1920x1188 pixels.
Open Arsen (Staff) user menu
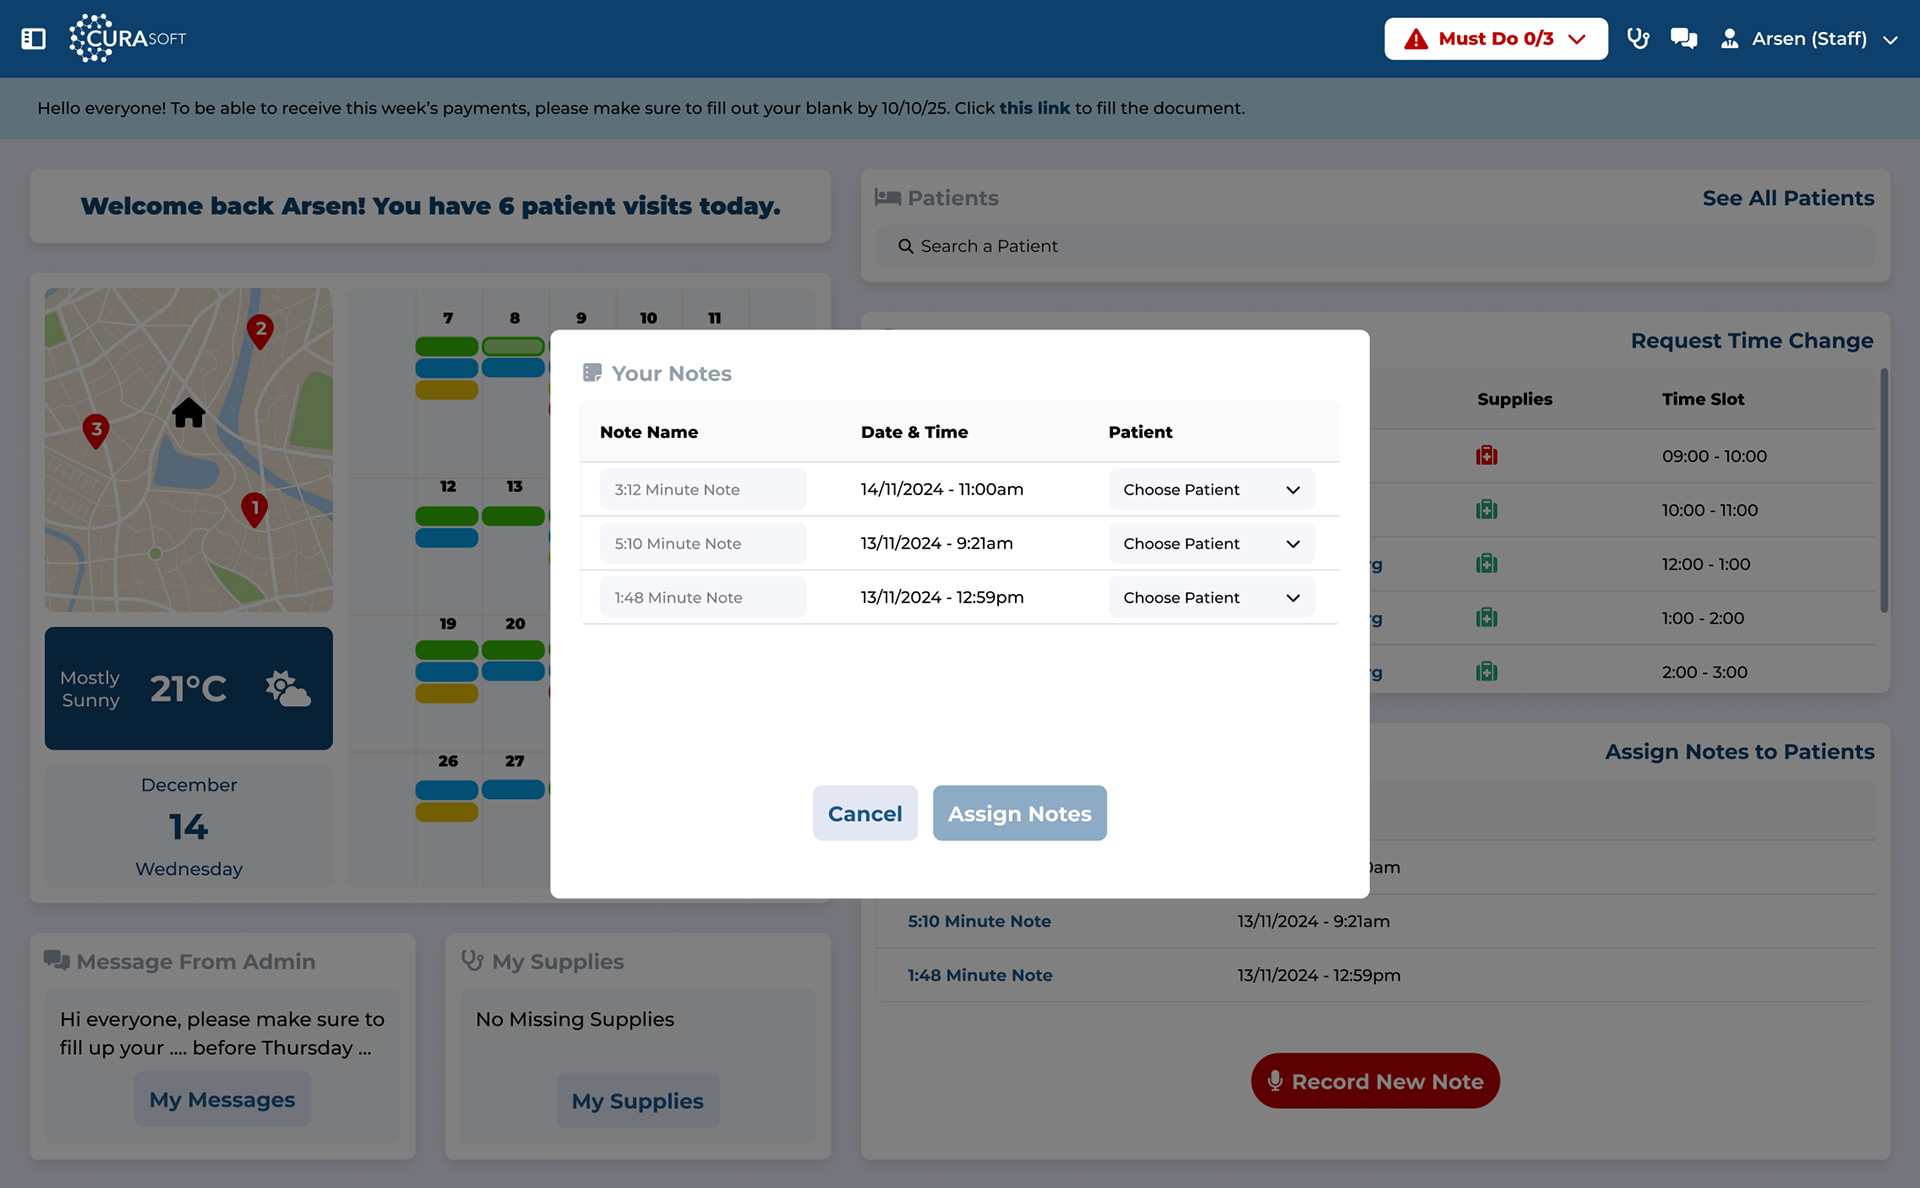[x=1808, y=39]
